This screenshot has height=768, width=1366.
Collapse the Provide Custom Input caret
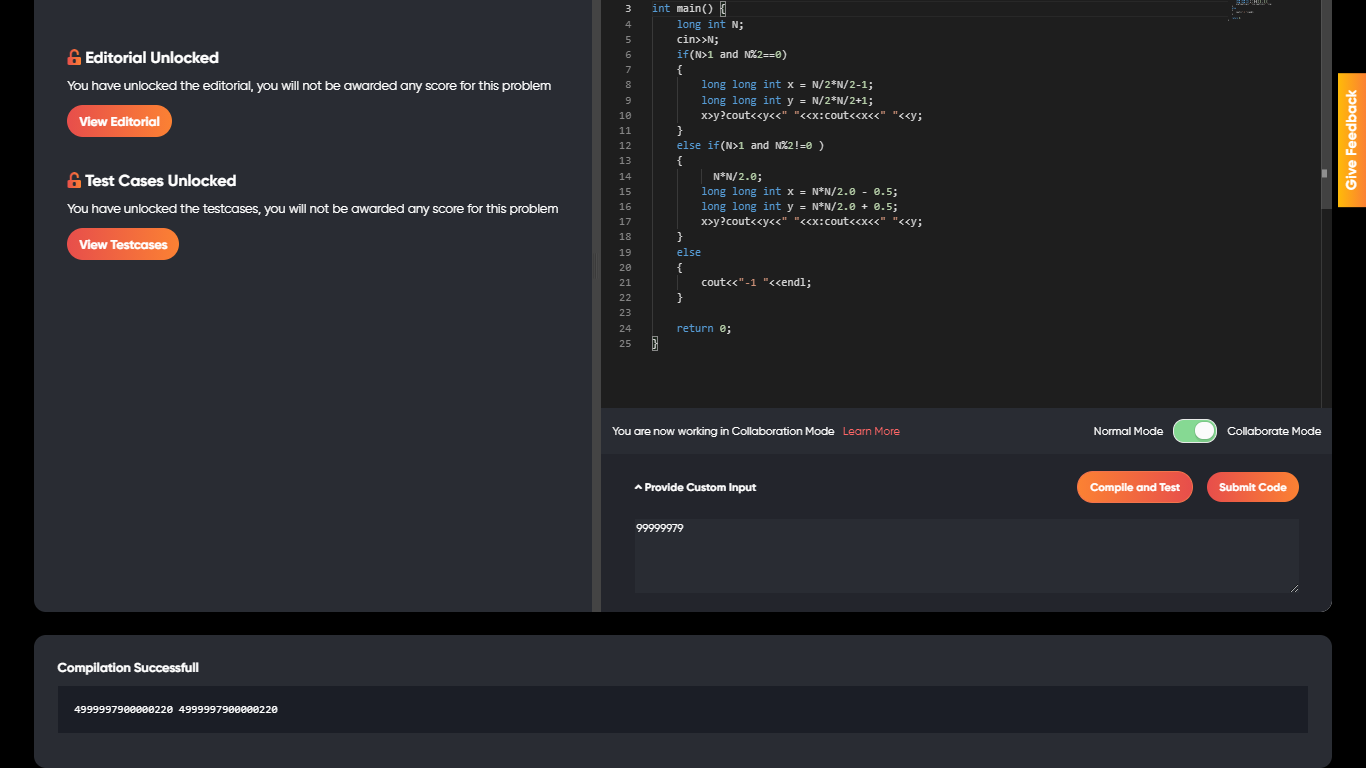click(x=638, y=488)
